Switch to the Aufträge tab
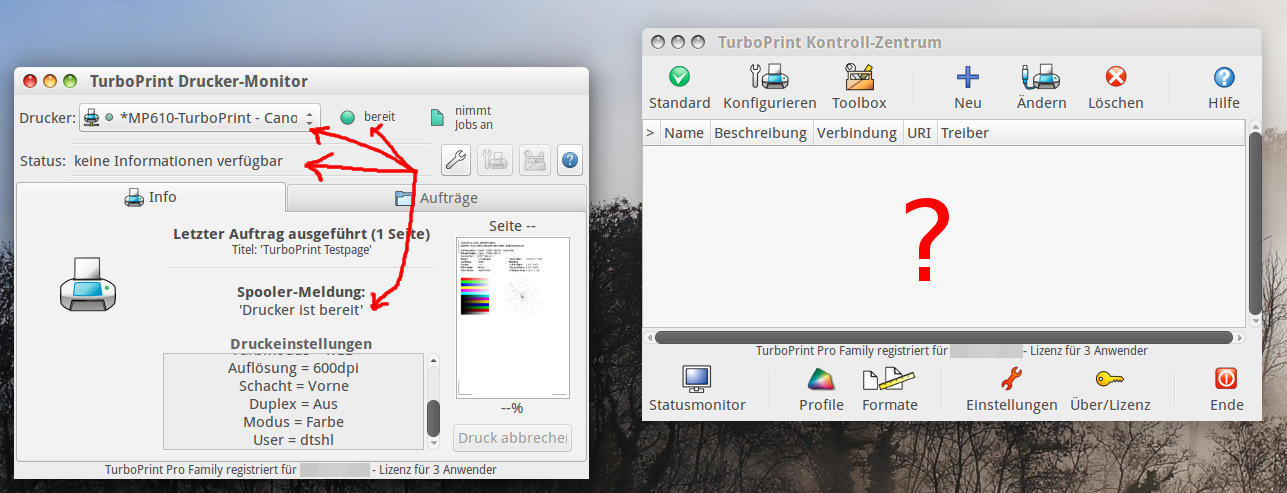Screen dimensions: 1287x493 pos(436,198)
